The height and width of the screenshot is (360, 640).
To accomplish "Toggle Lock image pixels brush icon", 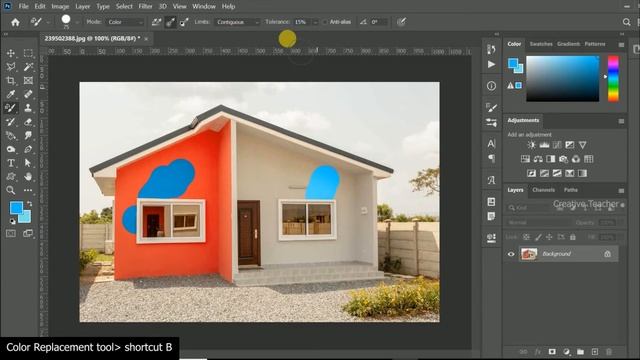I will (538, 237).
